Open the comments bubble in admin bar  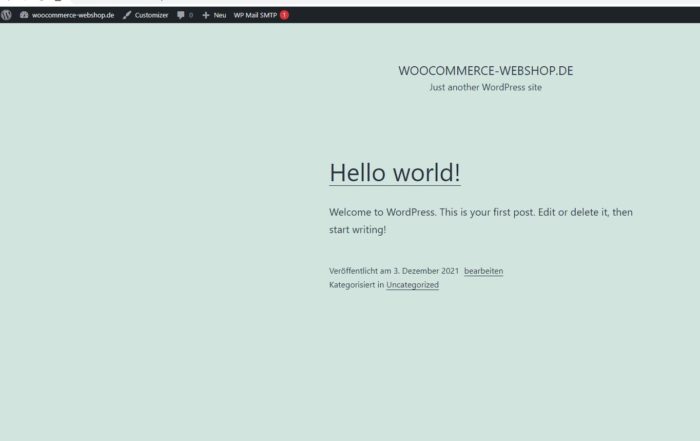[x=185, y=15]
